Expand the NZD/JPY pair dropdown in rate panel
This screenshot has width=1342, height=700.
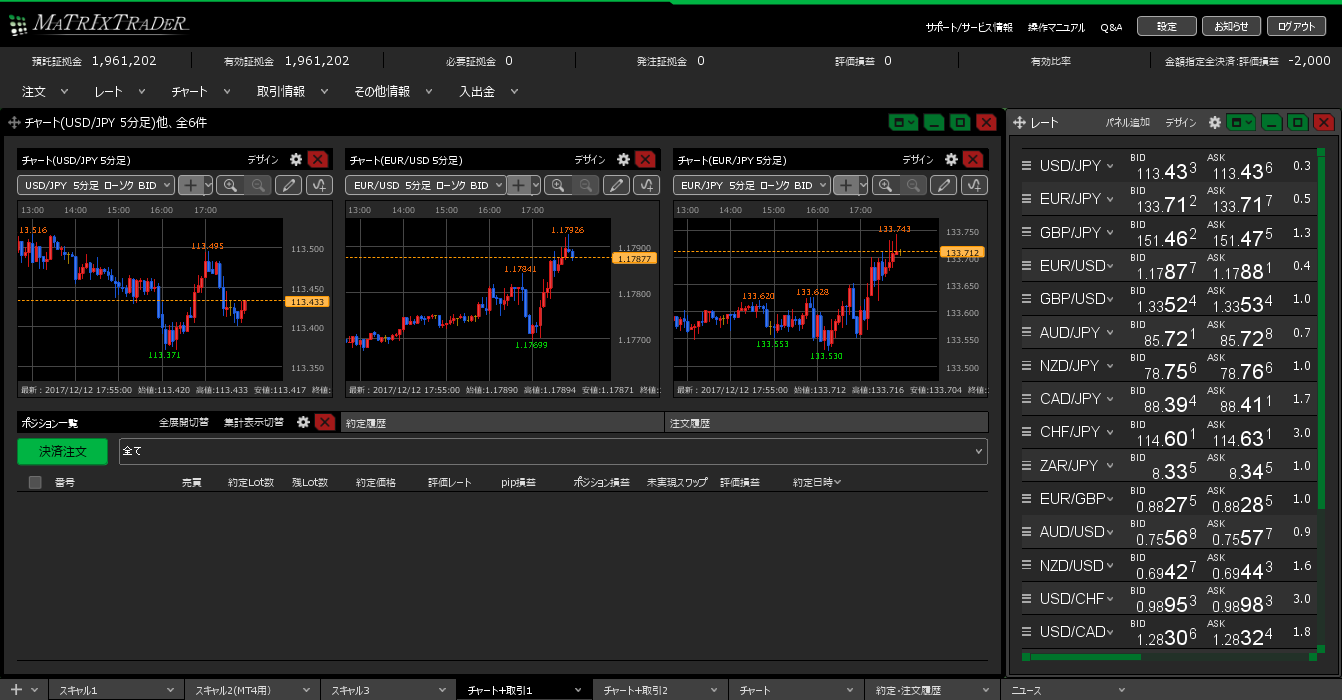1109,367
